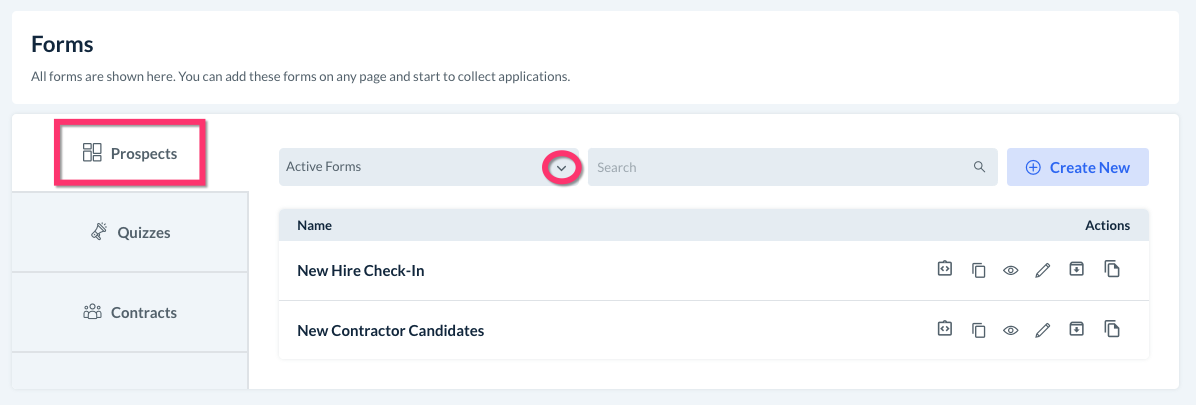Screen dimensions: 1196x405
Task: Open the Quizzes tab
Action: (x=130, y=233)
